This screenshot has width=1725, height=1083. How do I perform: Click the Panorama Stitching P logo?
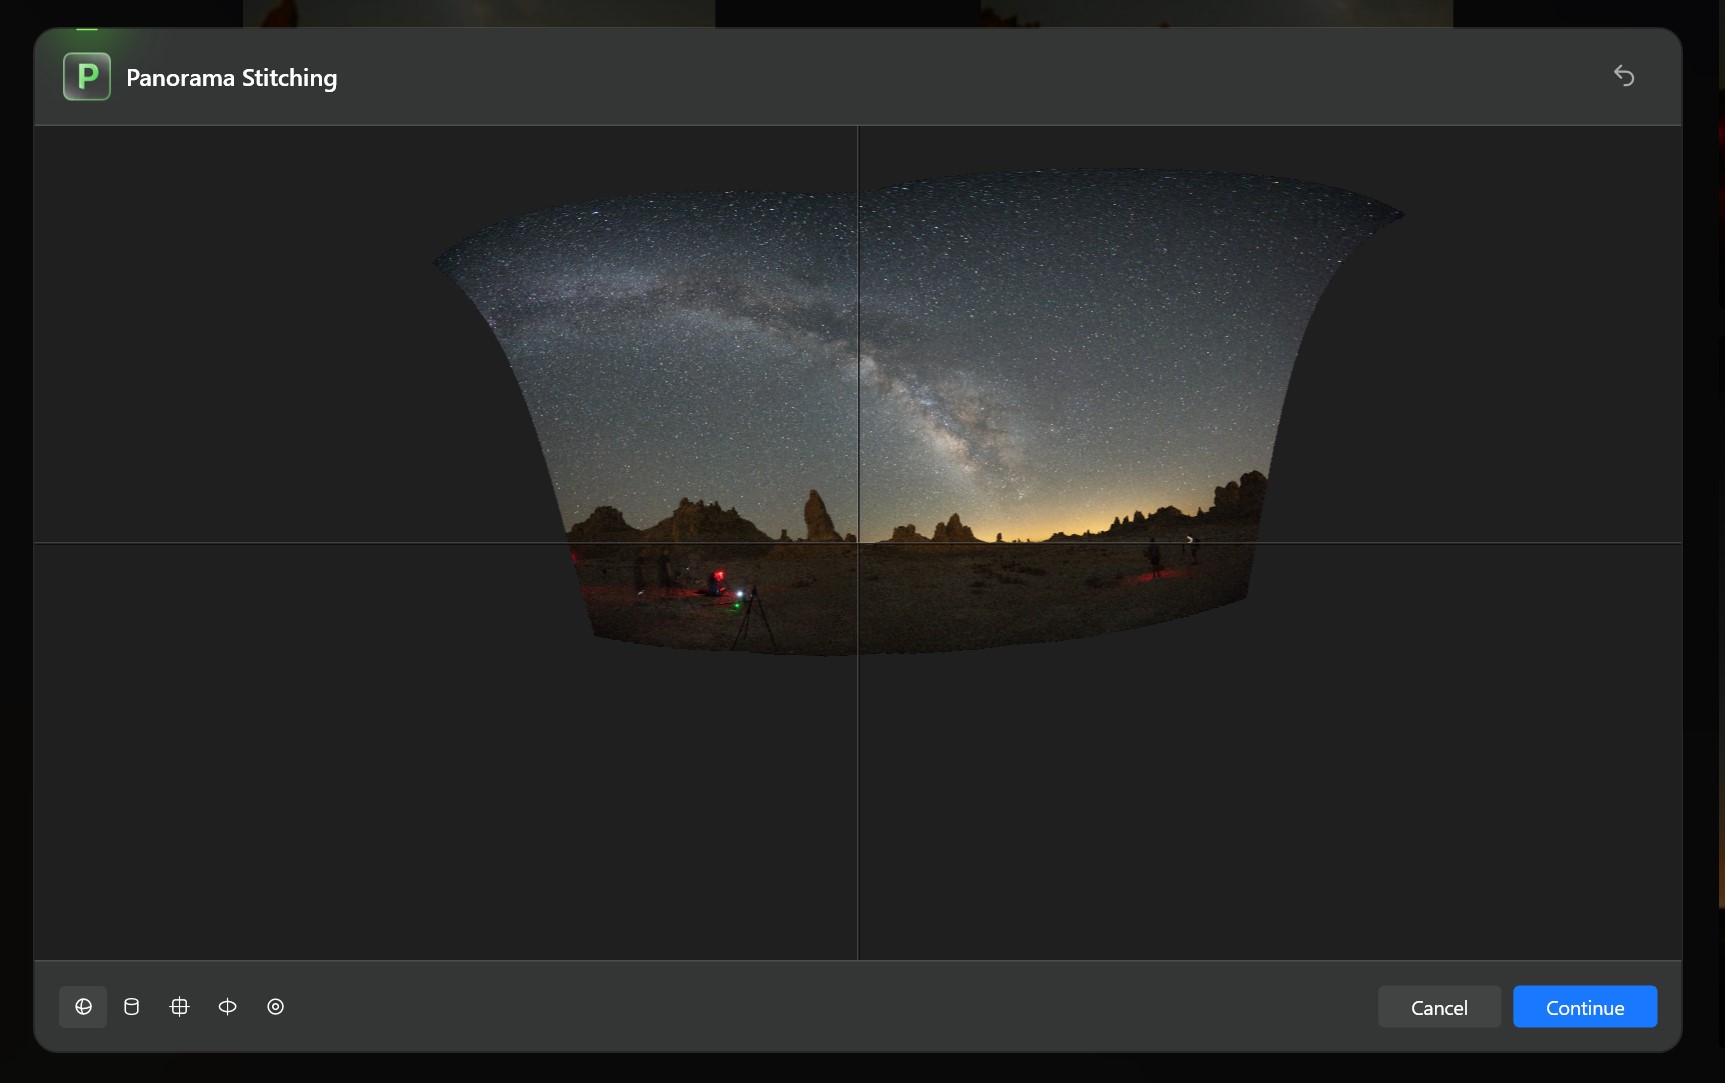click(x=86, y=76)
